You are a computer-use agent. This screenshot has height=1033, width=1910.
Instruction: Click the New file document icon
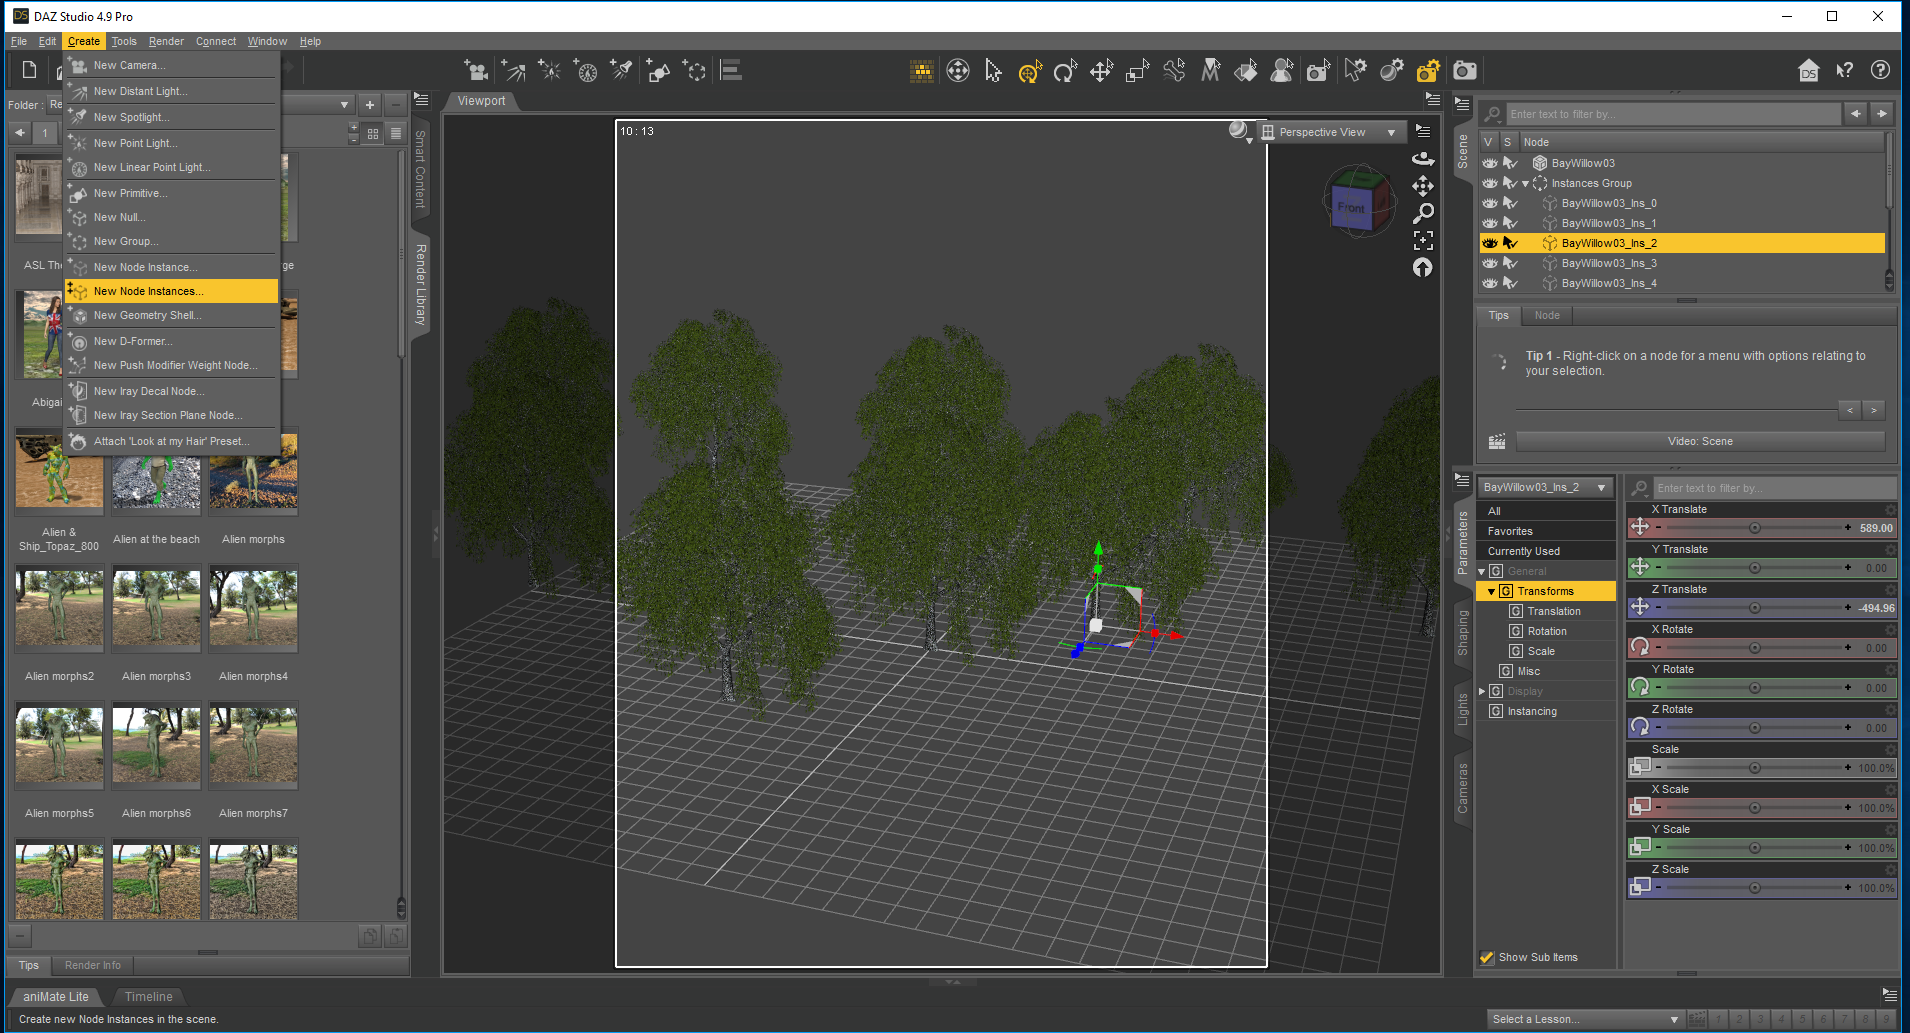[x=29, y=70]
